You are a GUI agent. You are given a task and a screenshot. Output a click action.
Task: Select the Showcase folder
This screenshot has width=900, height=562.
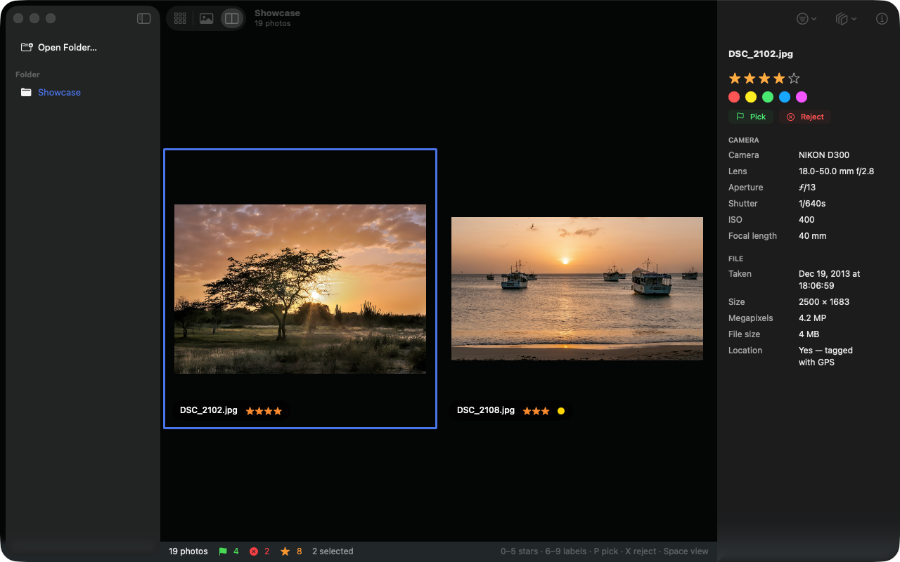coord(51,92)
